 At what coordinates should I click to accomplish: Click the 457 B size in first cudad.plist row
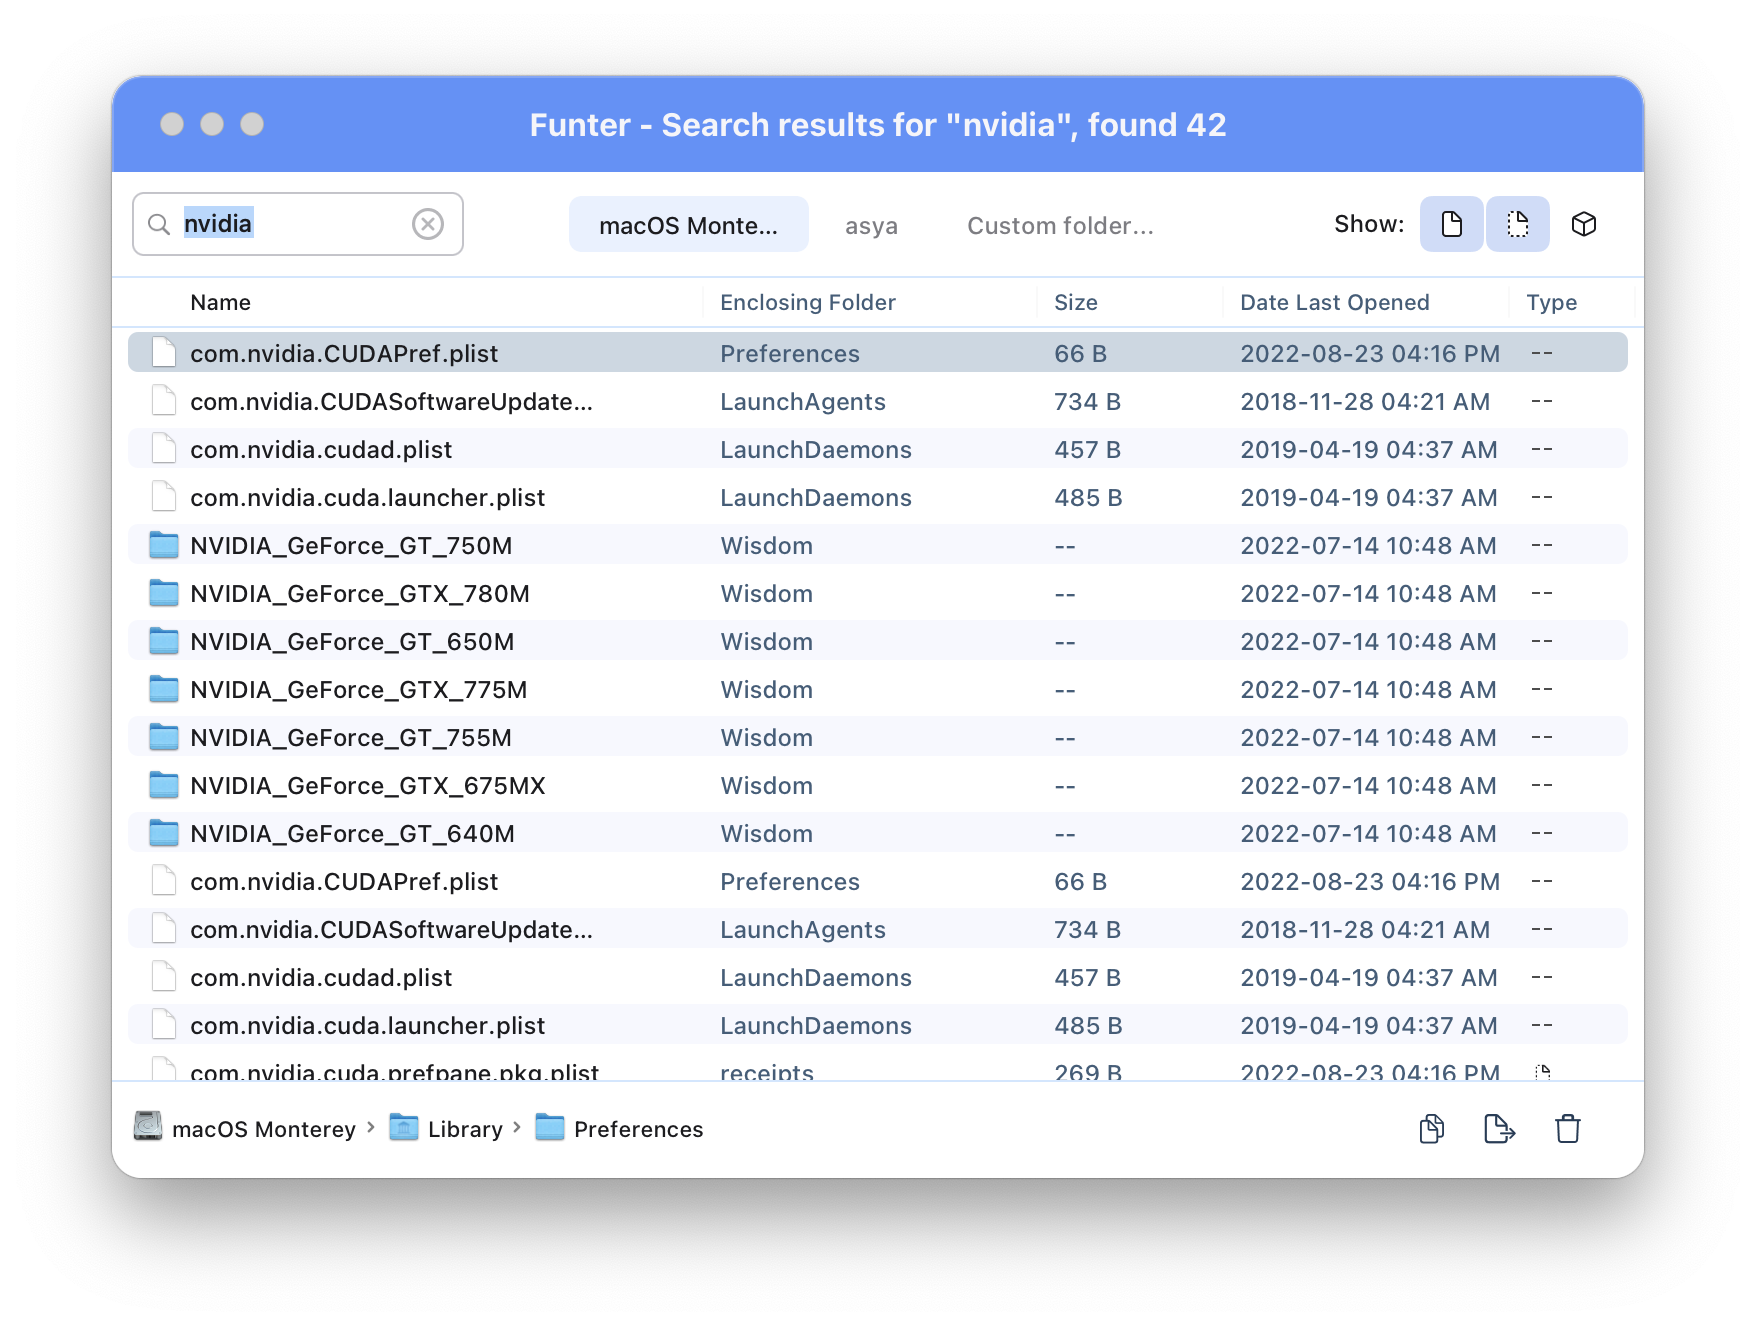click(x=1087, y=449)
